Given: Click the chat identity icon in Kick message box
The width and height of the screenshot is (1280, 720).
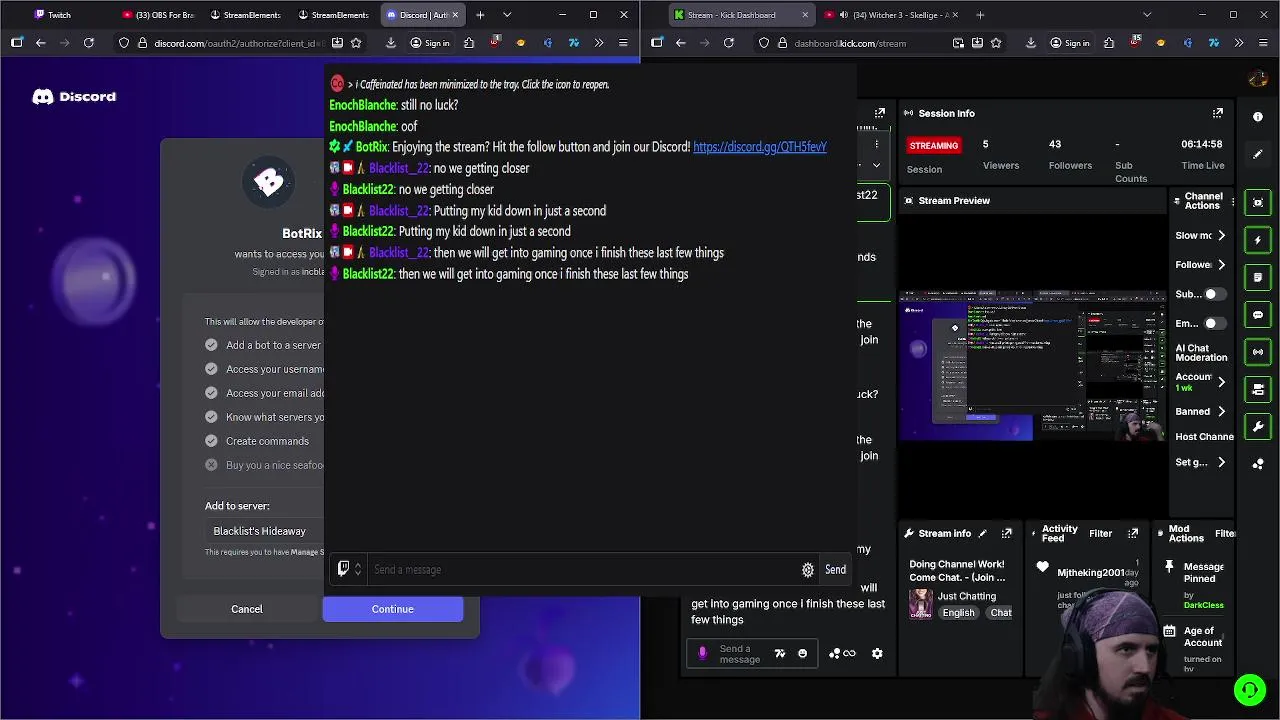Looking at the screenshot, I should tap(702, 653).
